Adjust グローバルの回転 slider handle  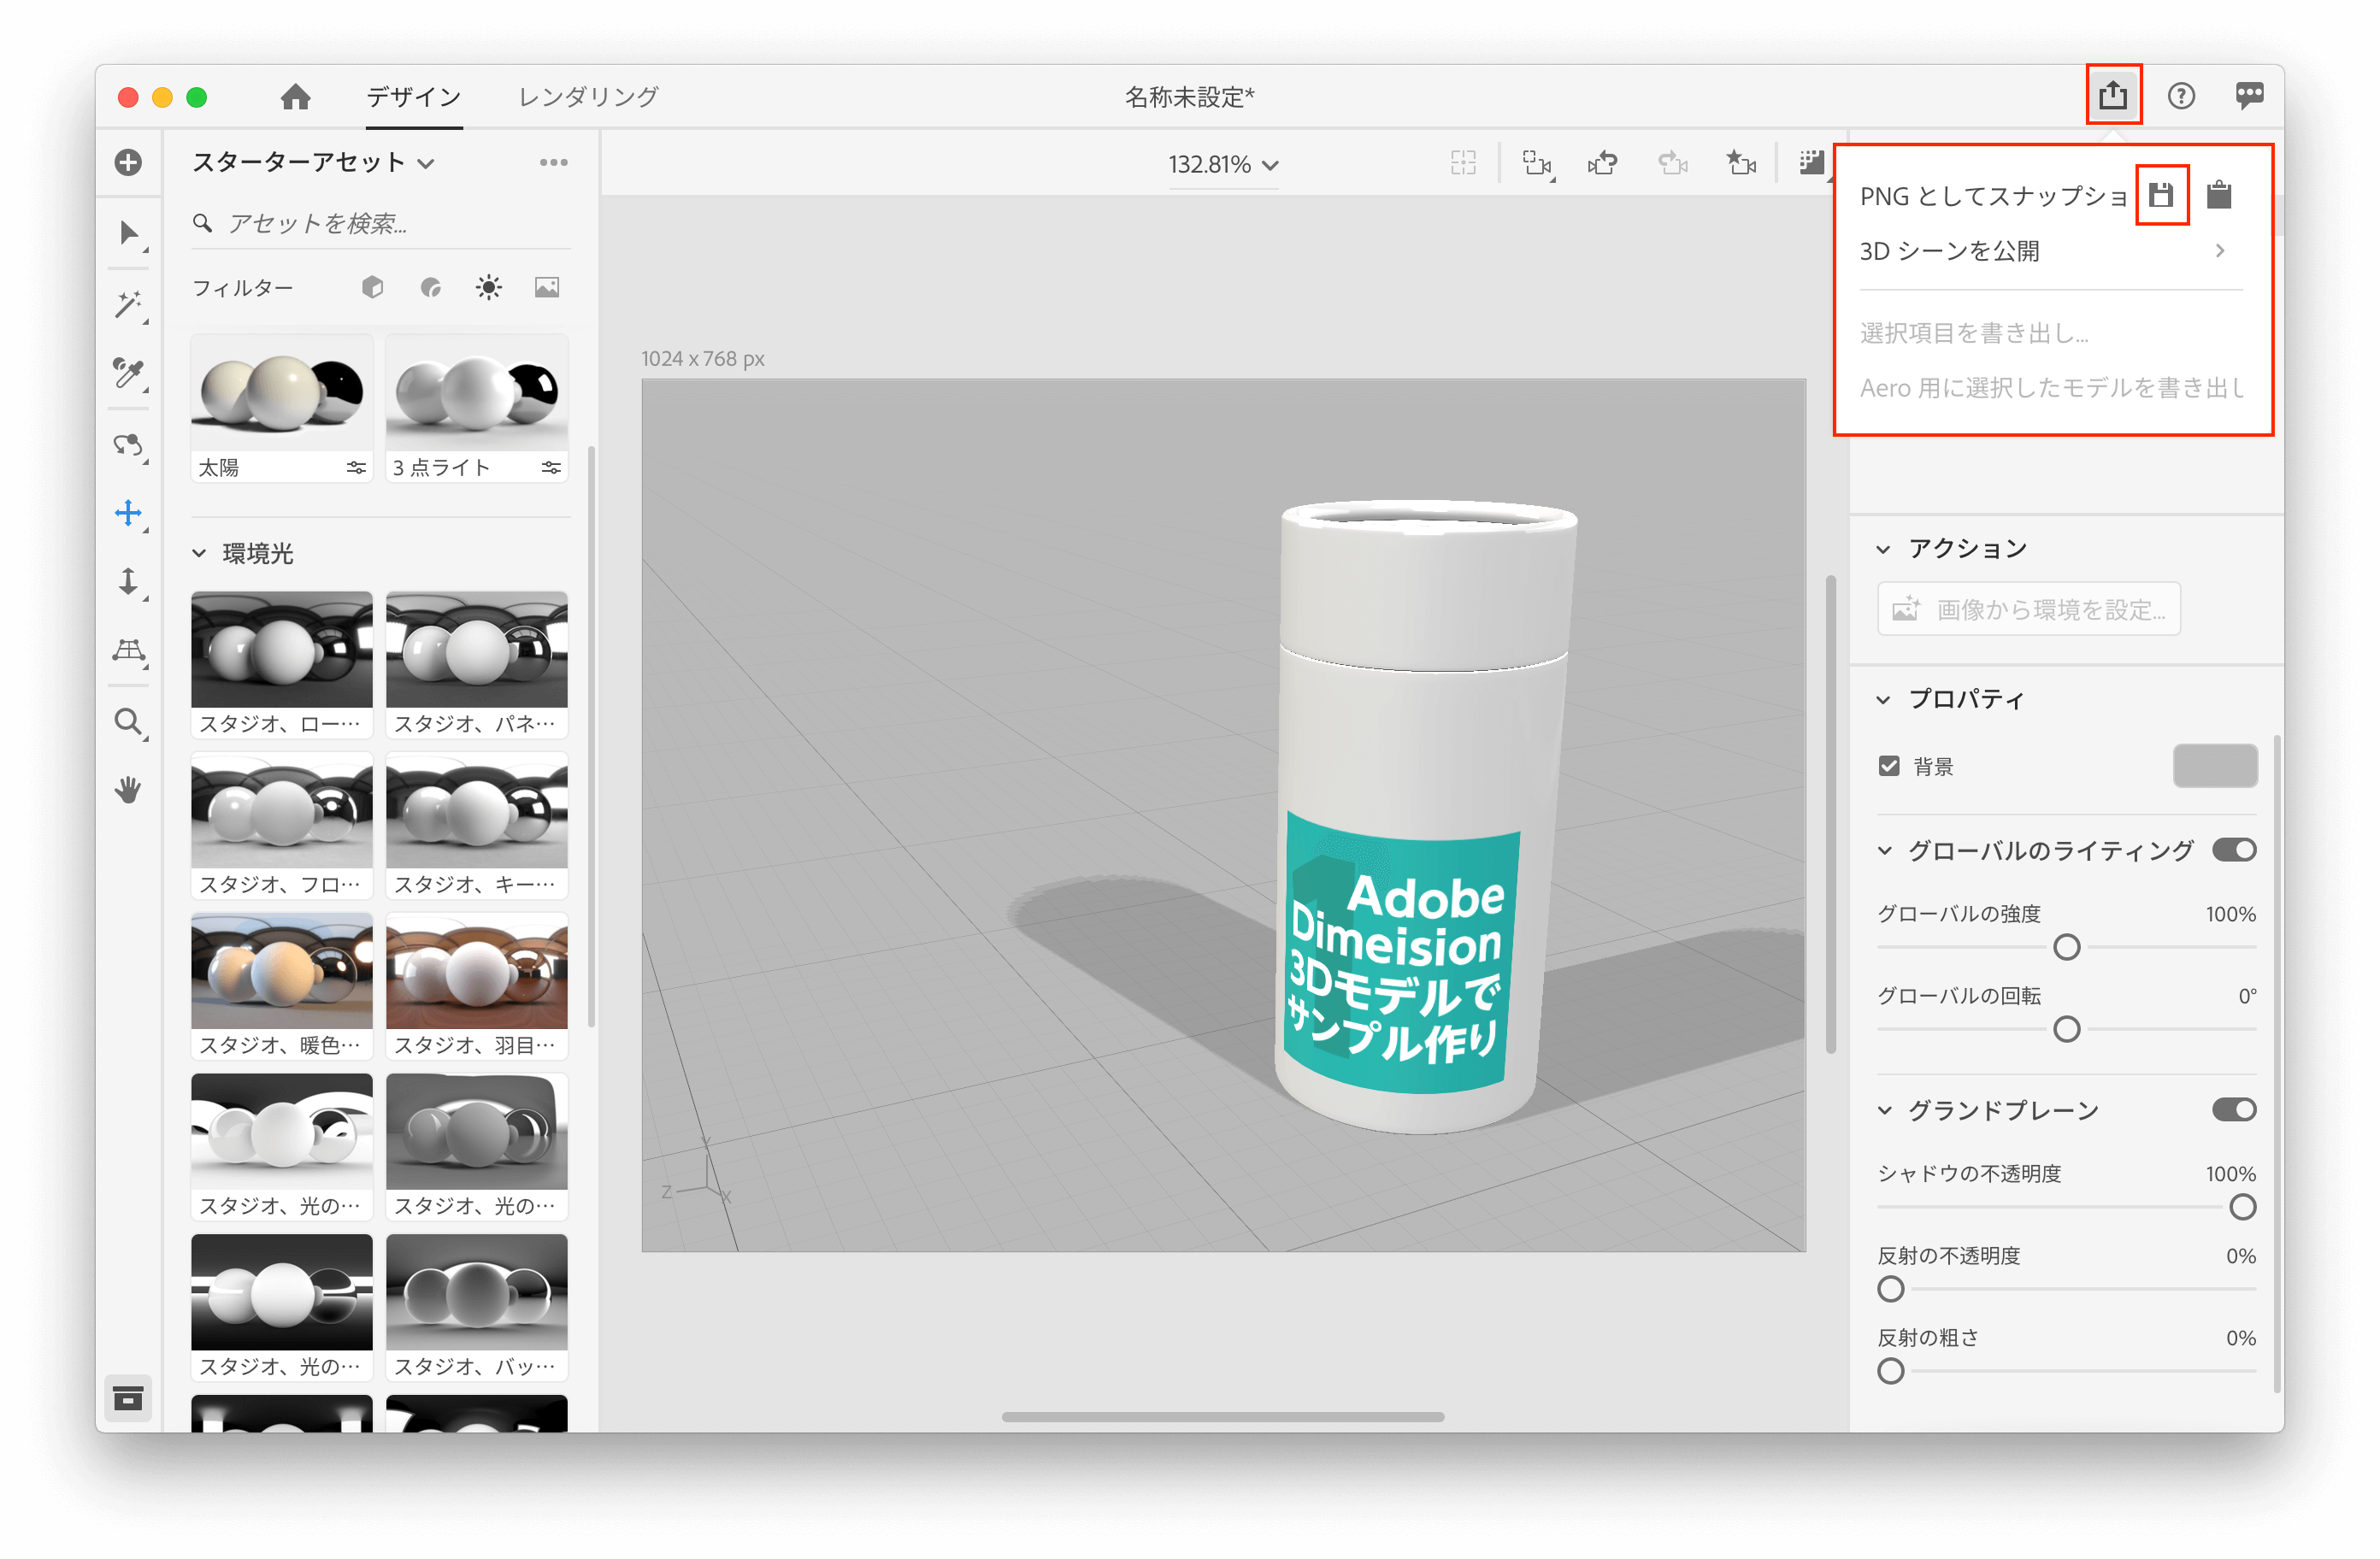(x=2066, y=1028)
